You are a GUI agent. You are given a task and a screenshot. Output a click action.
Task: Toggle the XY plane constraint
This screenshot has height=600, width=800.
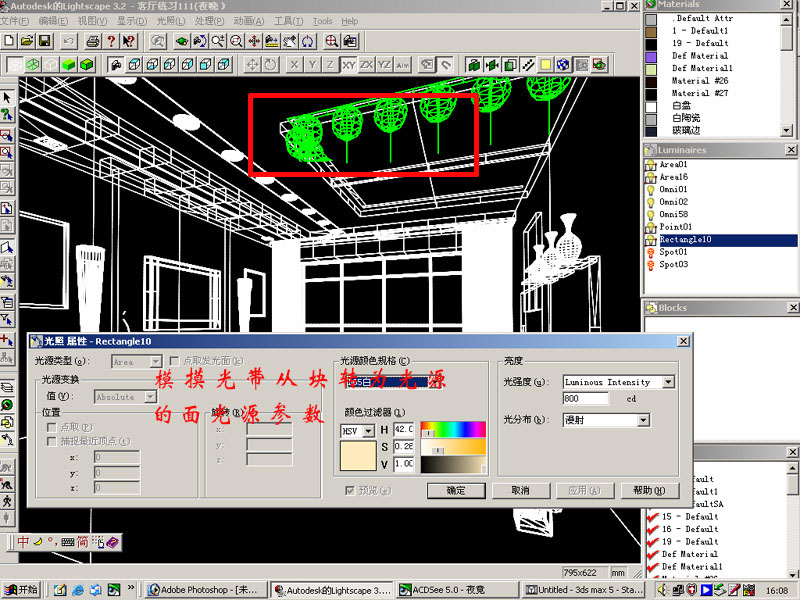(x=348, y=64)
